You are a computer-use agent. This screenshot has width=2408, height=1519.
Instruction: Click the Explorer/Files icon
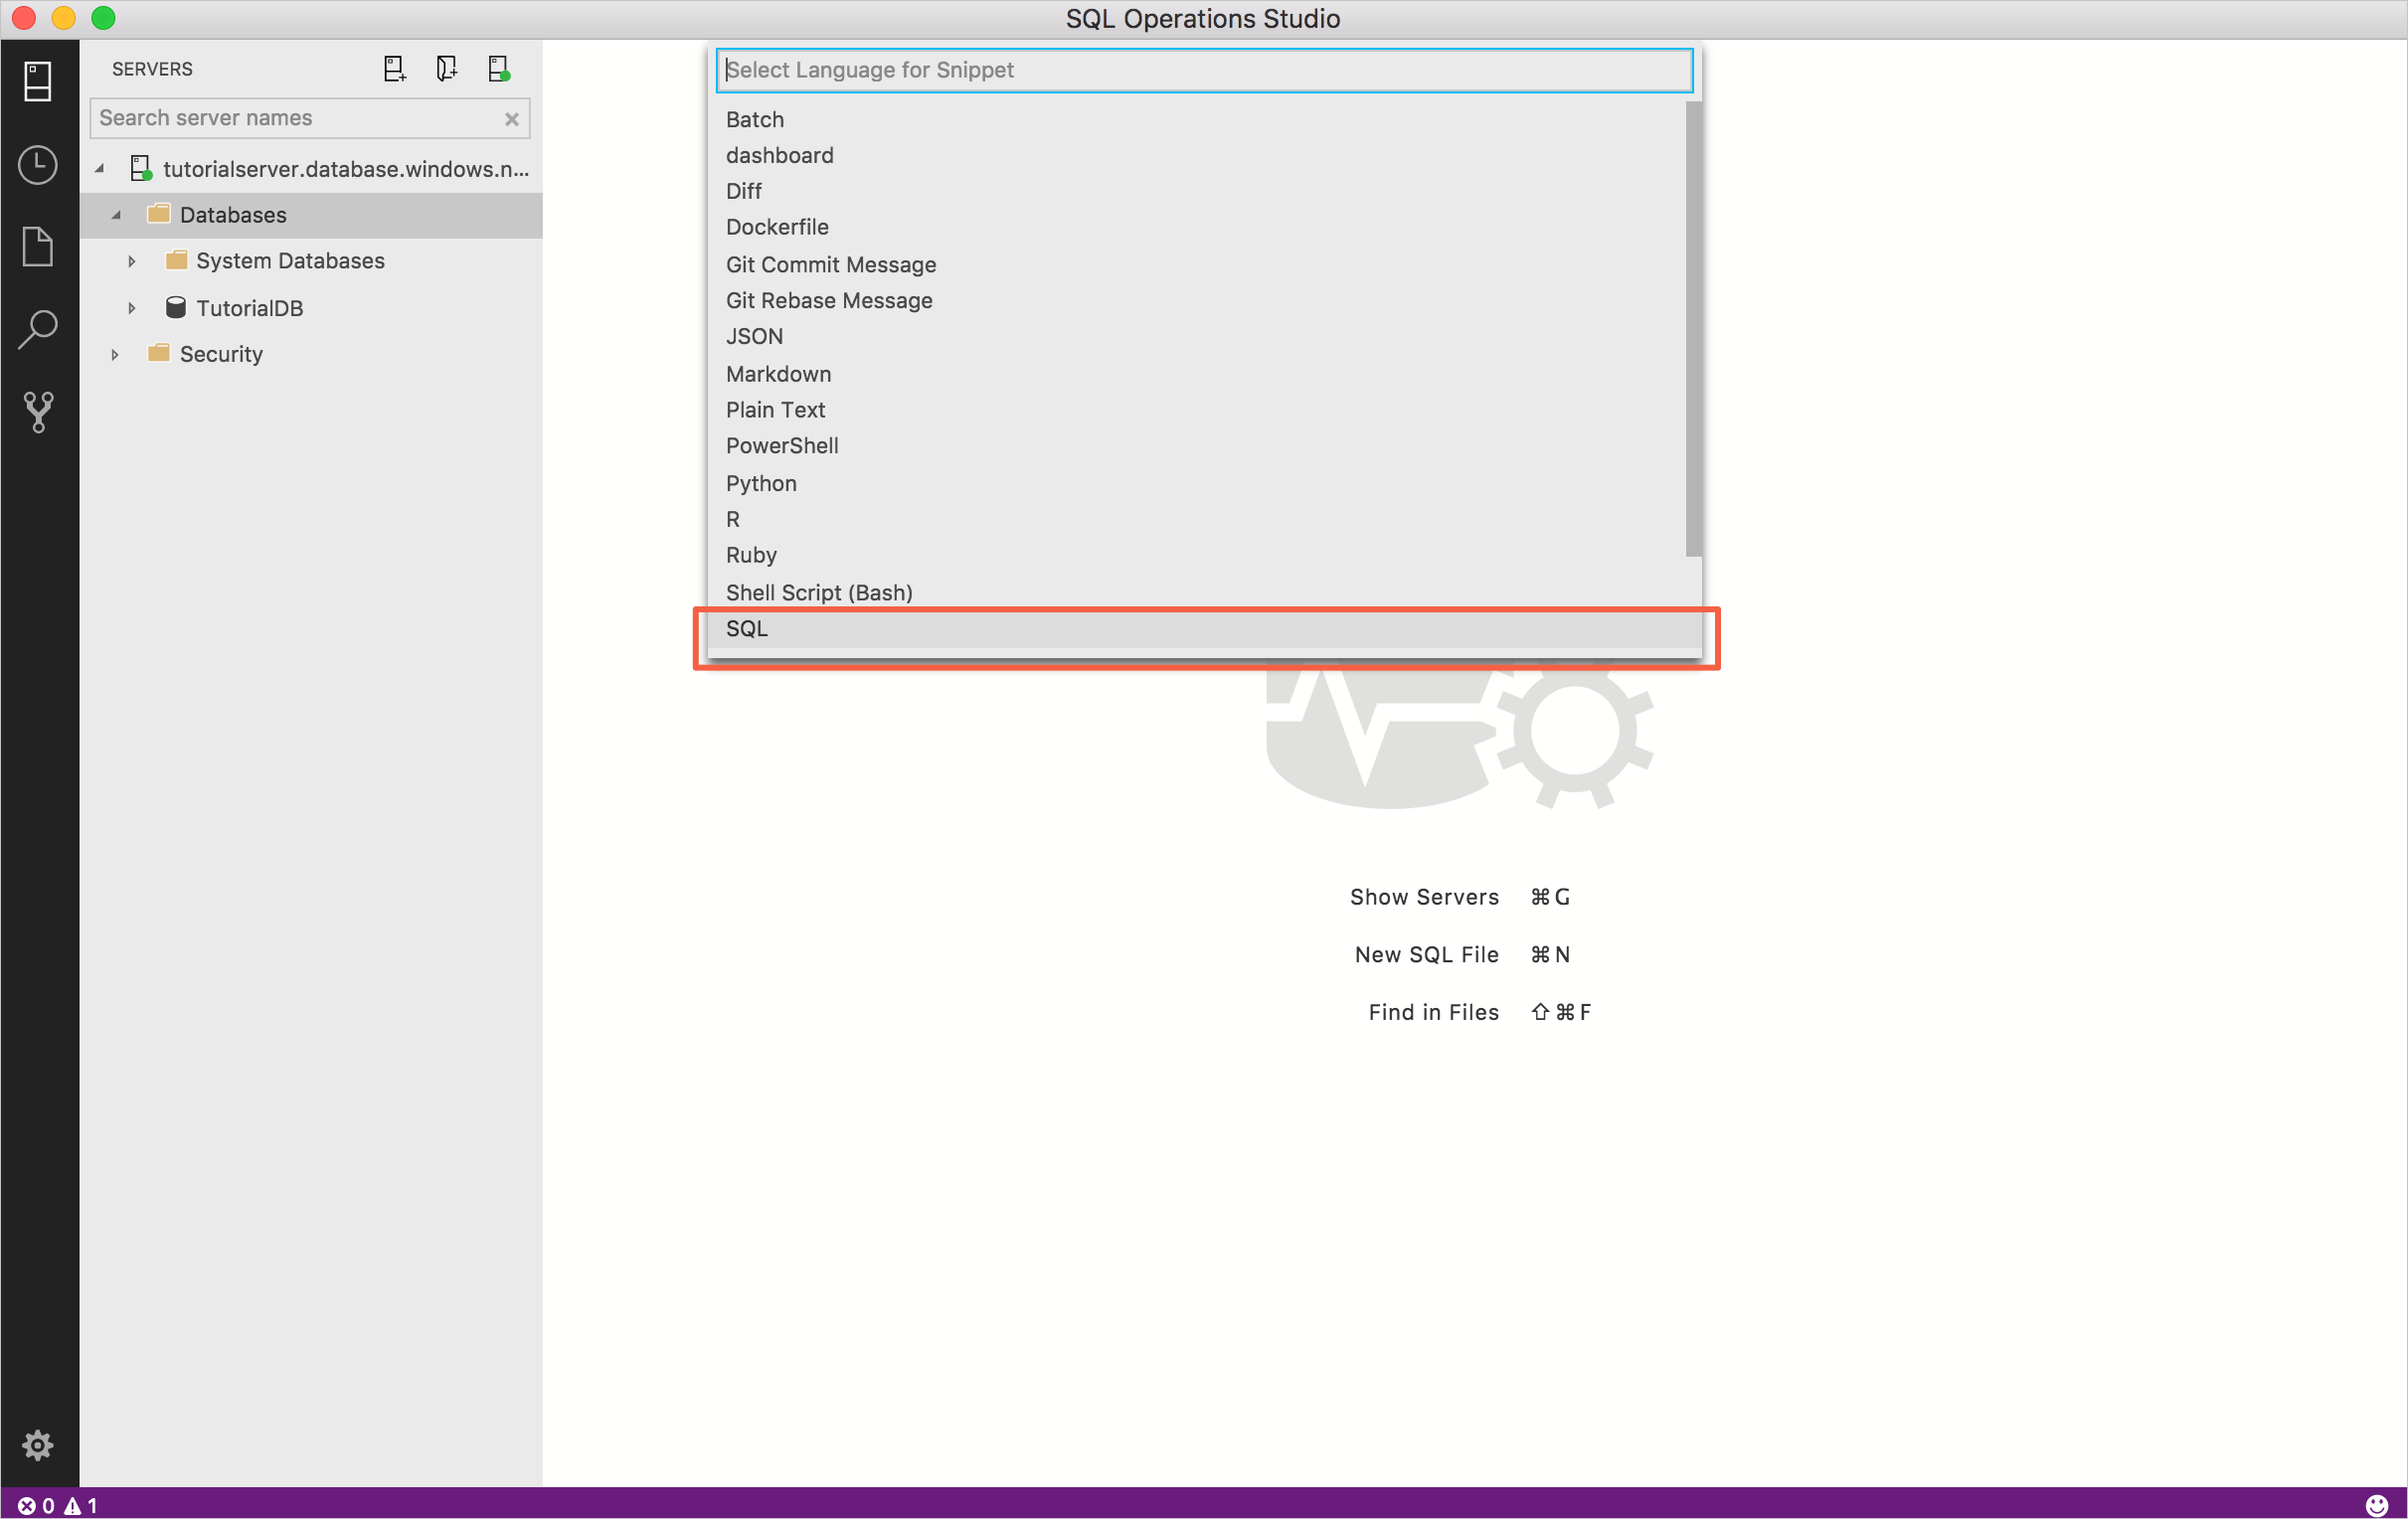(39, 247)
